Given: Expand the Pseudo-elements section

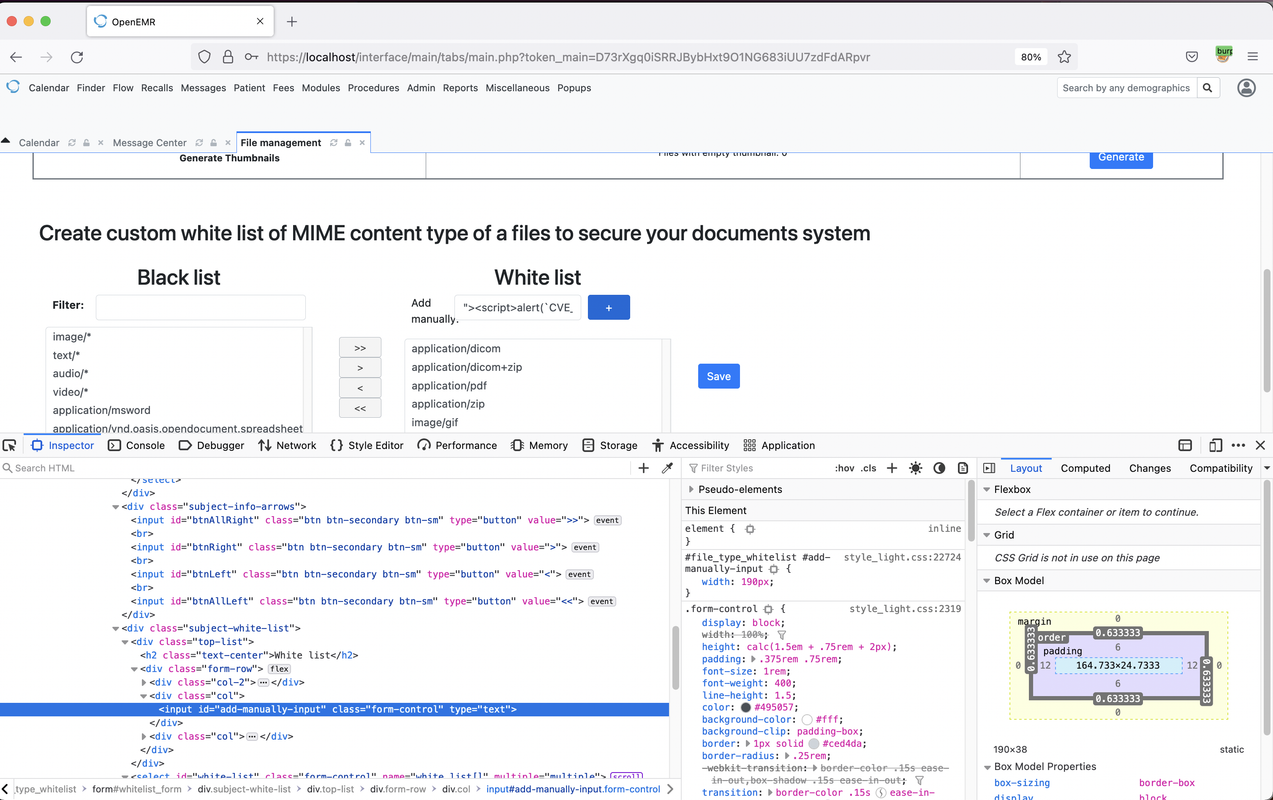Looking at the screenshot, I should [690, 489].
